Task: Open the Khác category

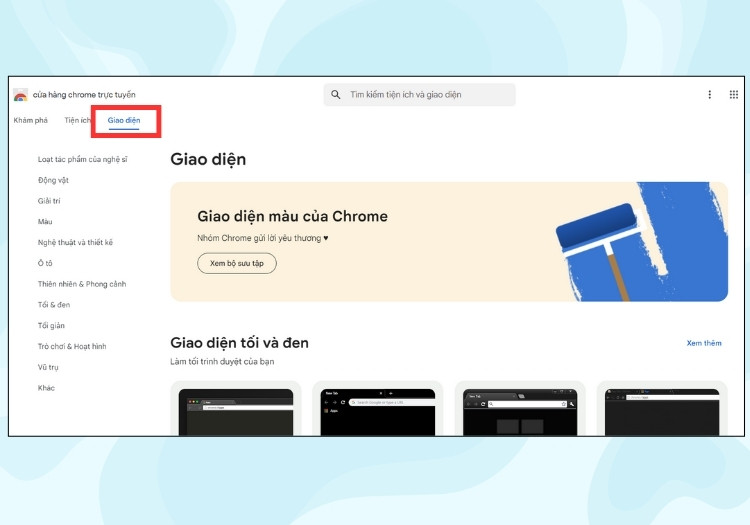Action: [x=46, y=388]
